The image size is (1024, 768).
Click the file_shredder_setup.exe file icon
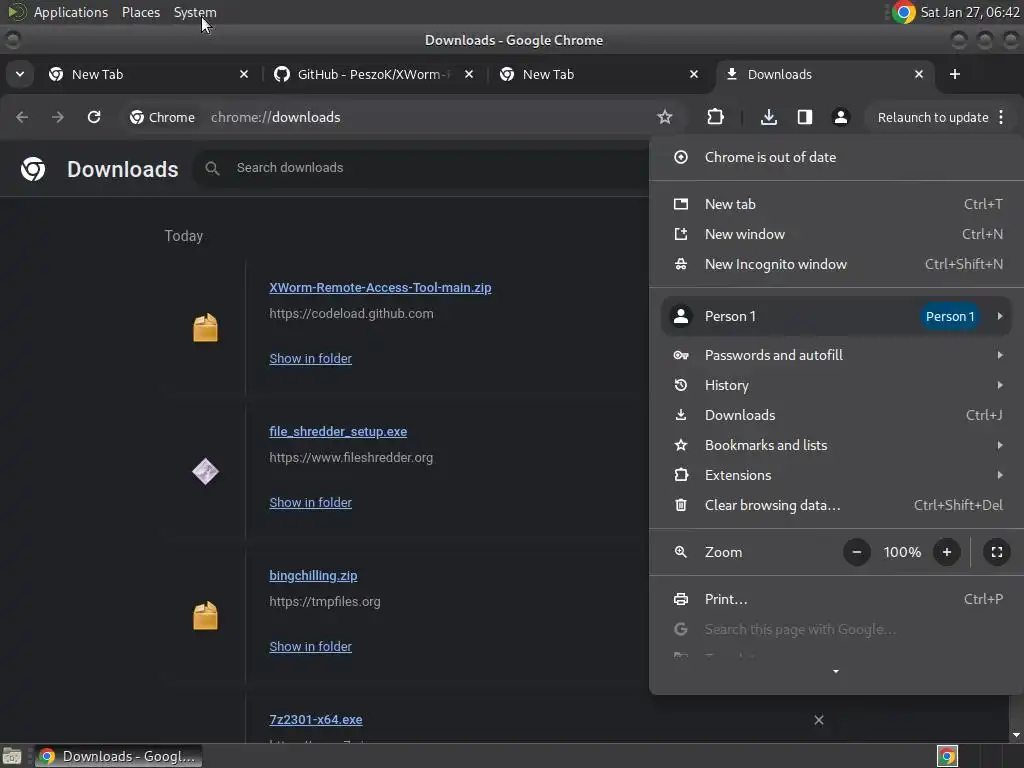click(205, 472)
